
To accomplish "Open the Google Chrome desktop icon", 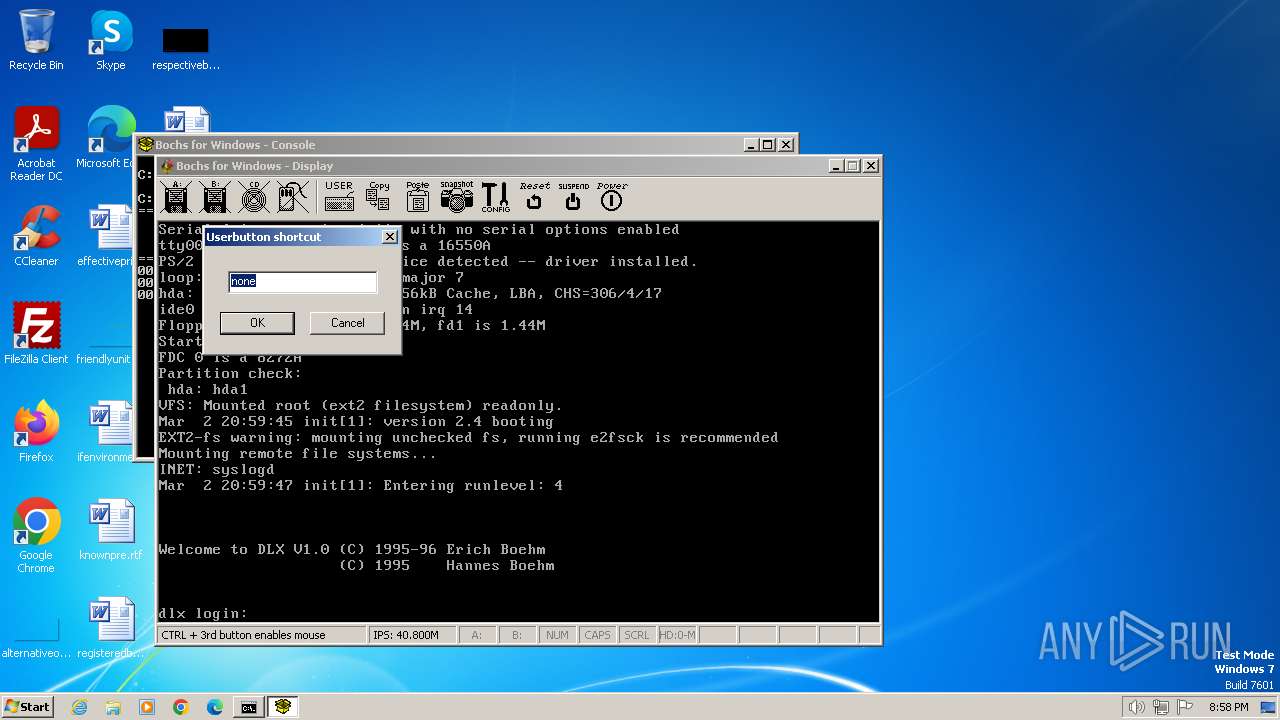I will (x=36, y=536).
